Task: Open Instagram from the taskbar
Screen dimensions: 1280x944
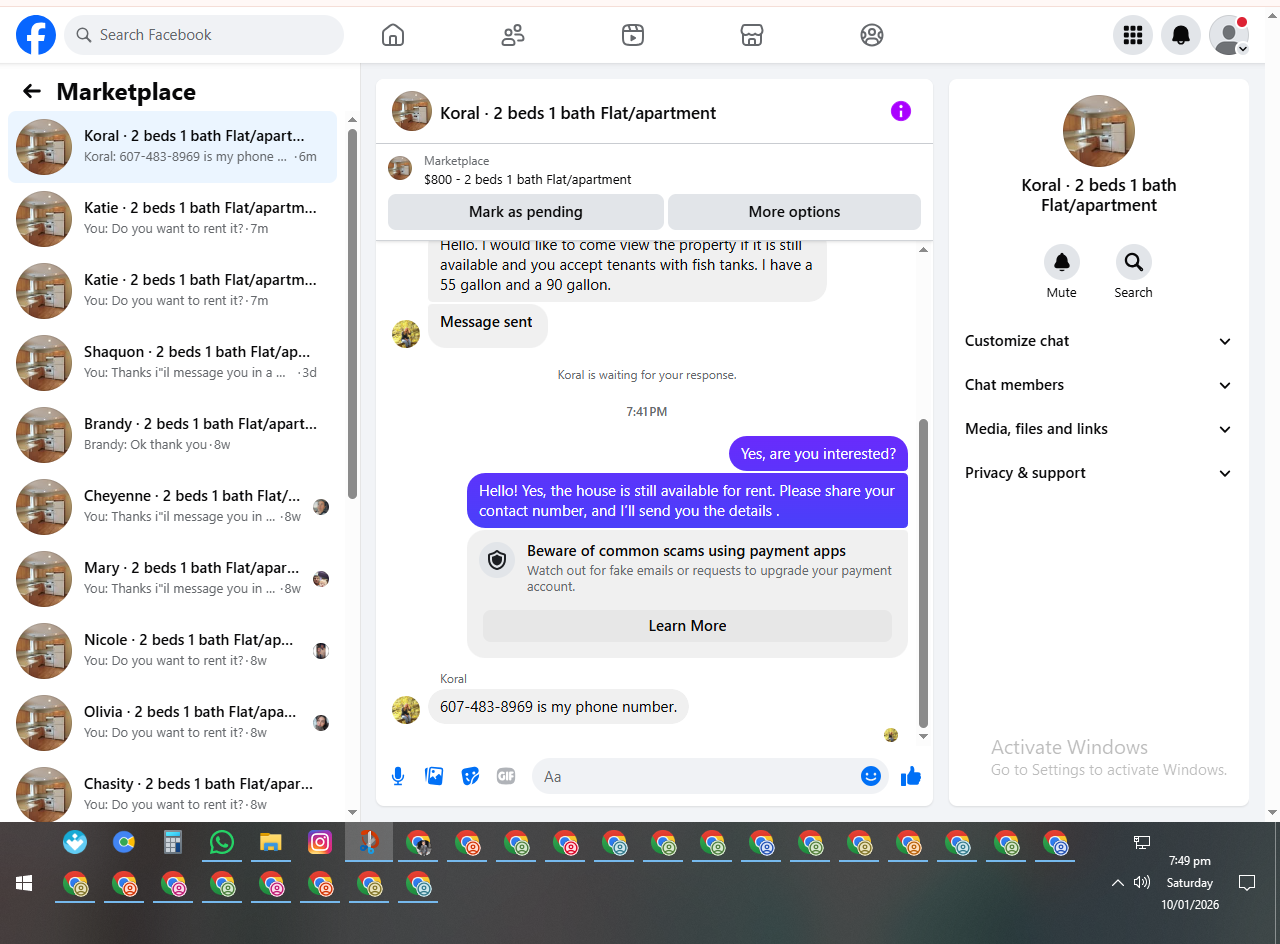Action: click(319, 842)
